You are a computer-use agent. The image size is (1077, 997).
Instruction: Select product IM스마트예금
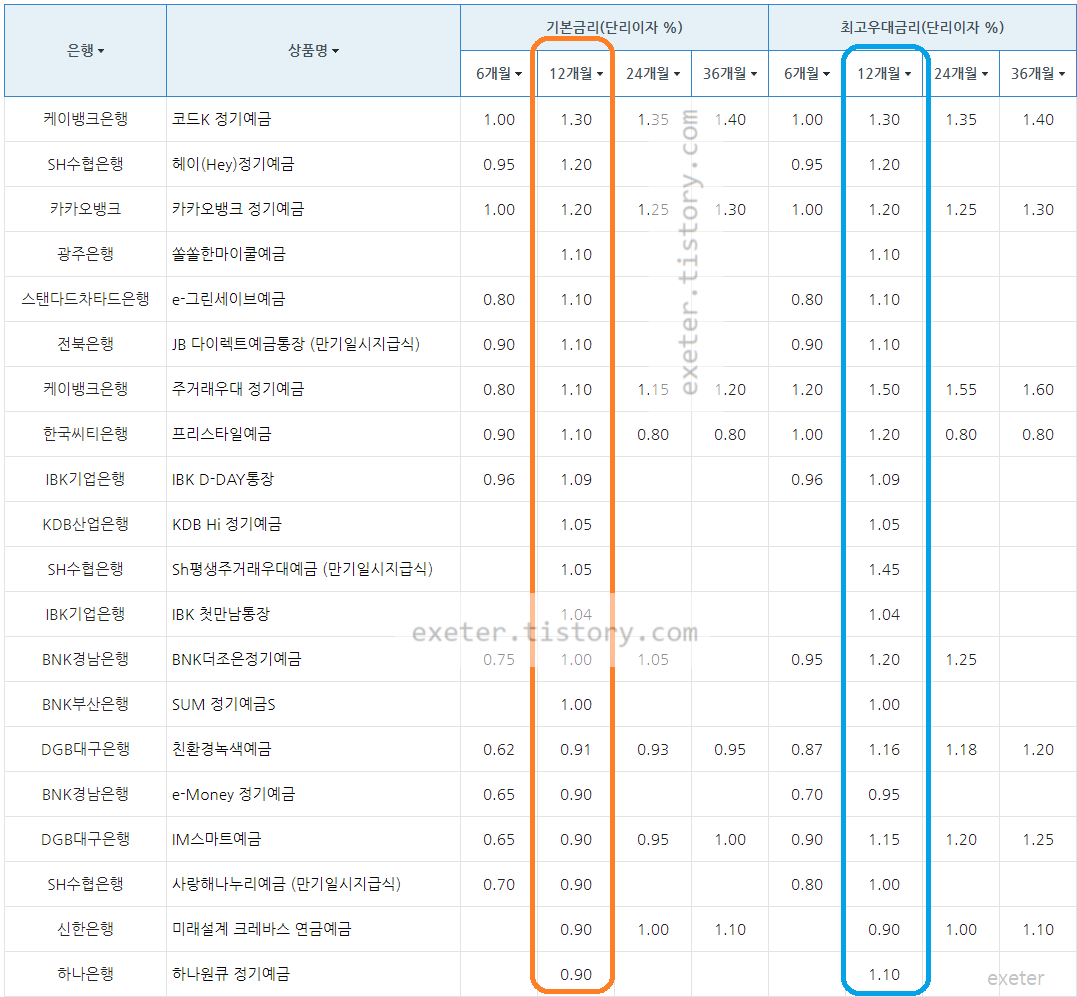[x=216, y=839]
